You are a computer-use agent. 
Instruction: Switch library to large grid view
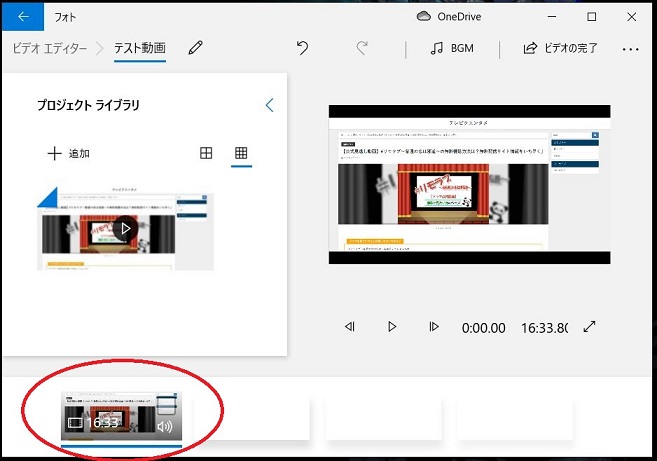click(206, 153)
